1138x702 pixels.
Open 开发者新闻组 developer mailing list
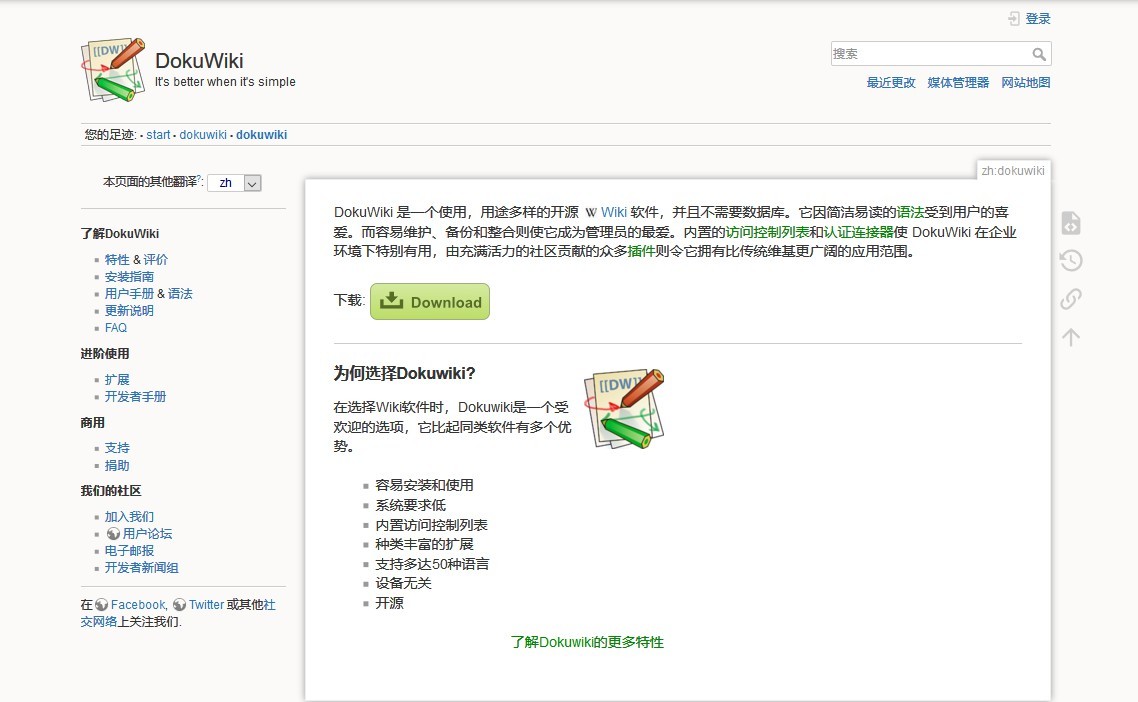click(x=142, y=568)
